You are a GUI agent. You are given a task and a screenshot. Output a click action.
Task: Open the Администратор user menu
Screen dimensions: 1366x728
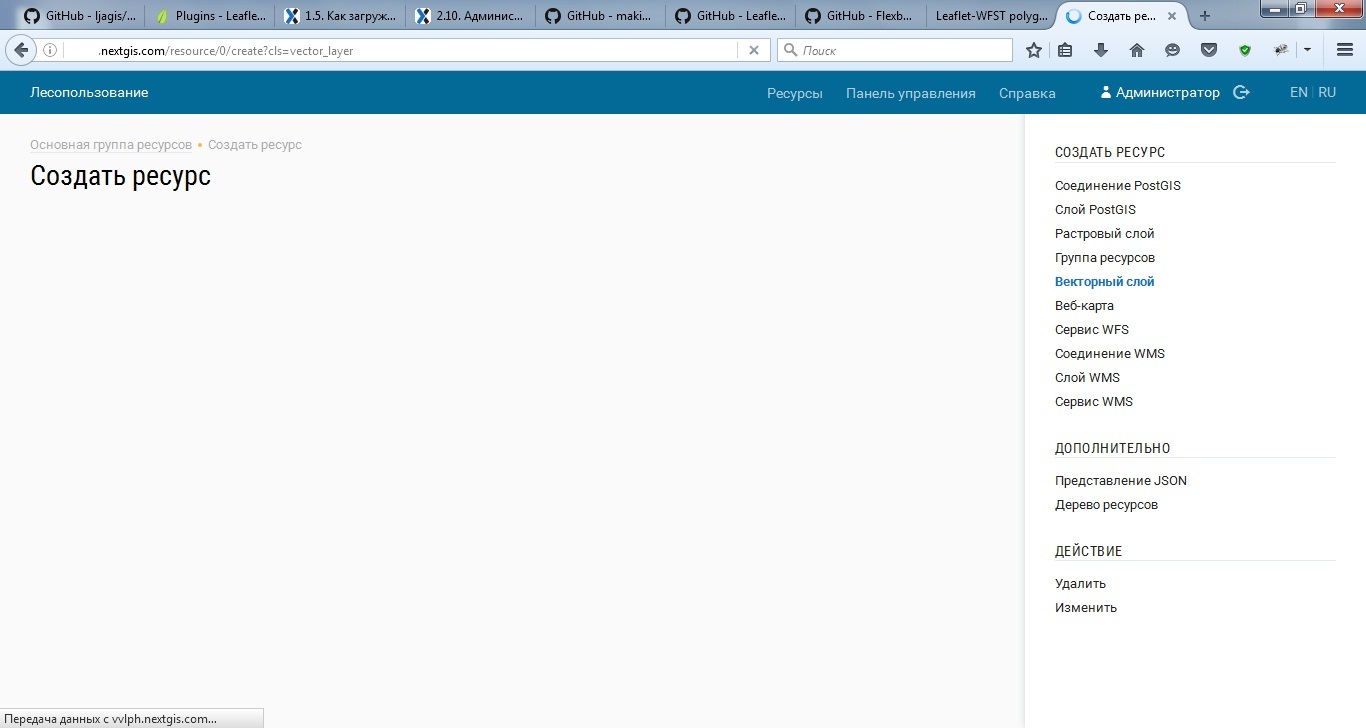[1160, 92]
